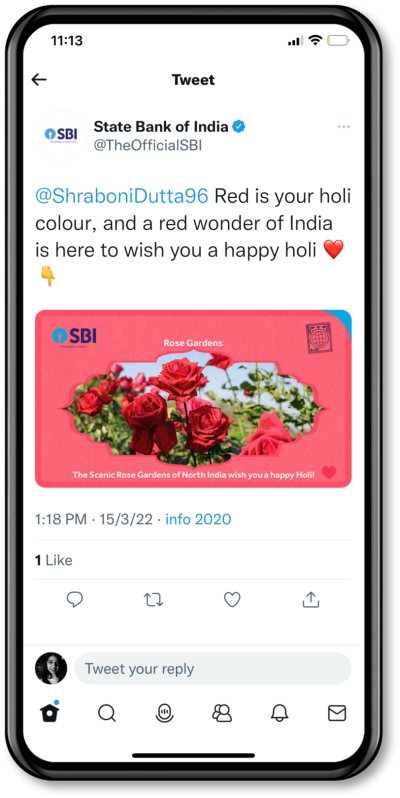Share the tweet via the upload icon

point(310,600)
